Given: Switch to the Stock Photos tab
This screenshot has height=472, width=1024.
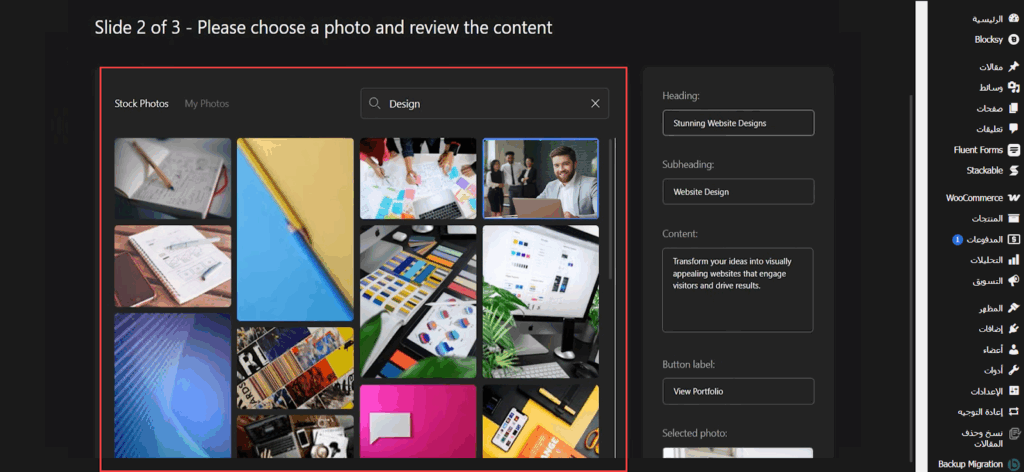Looking at the screenshot, I should coord(141,103).
